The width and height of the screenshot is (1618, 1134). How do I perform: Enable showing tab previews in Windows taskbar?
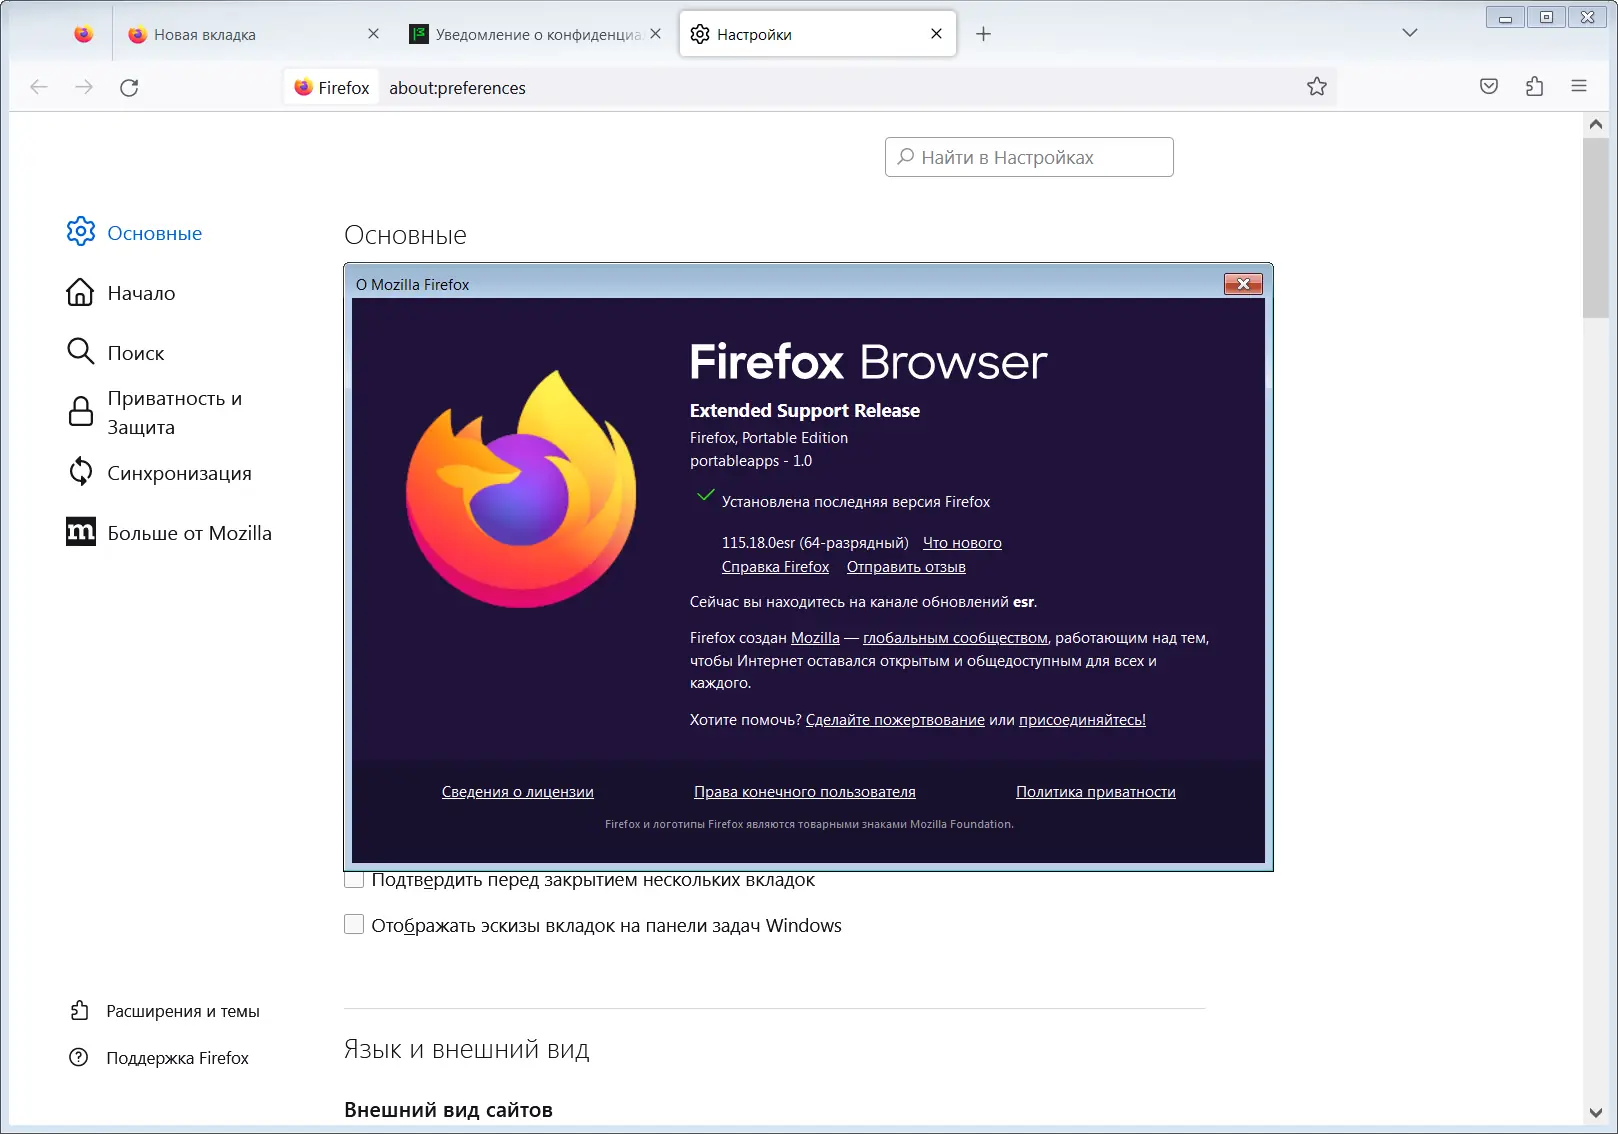tap(354, 924)
